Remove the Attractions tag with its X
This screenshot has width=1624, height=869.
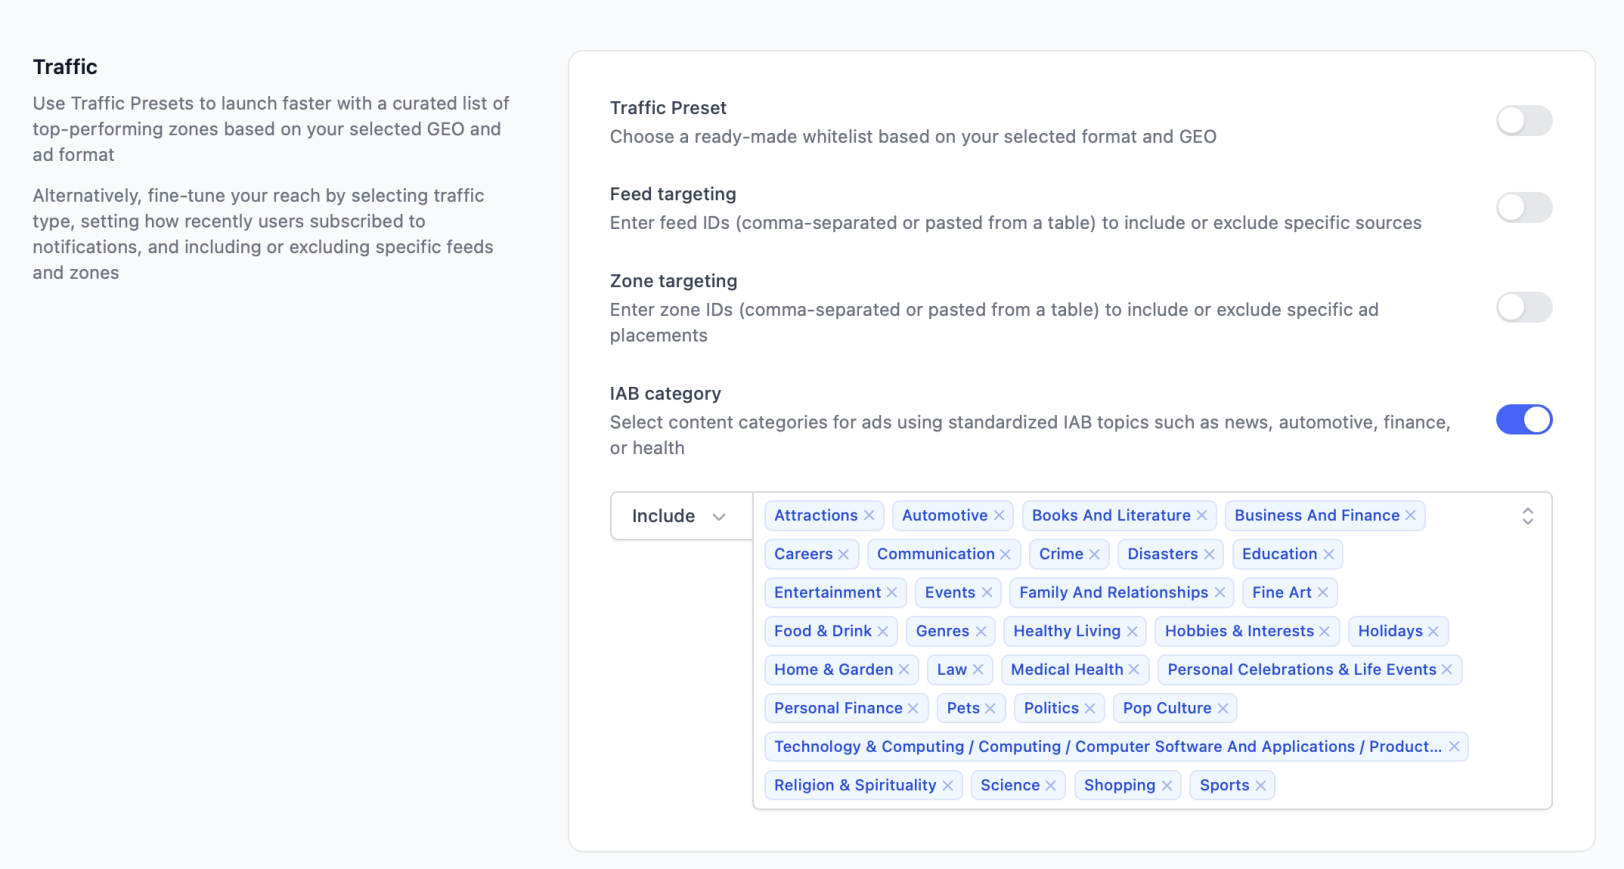point(869,516)
